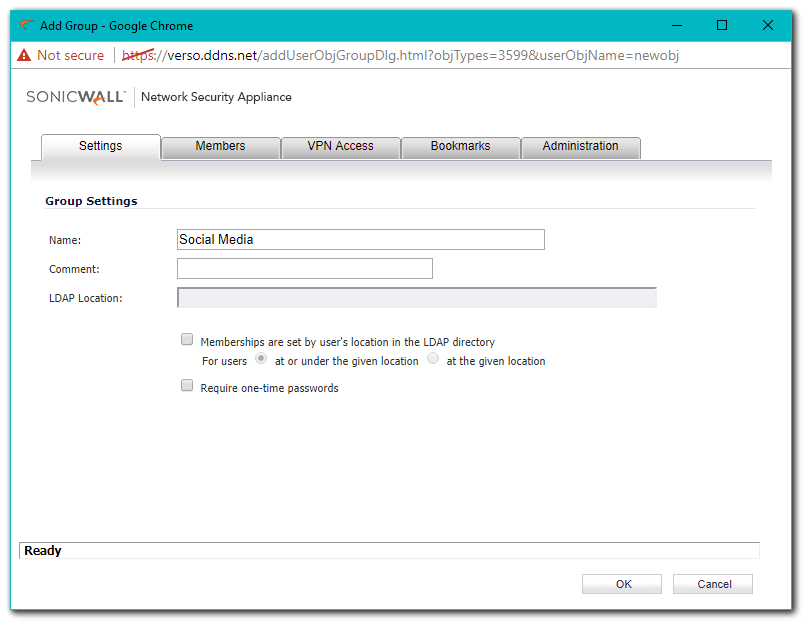
Task: Select the Administration tab
Action: pos(580,146)
